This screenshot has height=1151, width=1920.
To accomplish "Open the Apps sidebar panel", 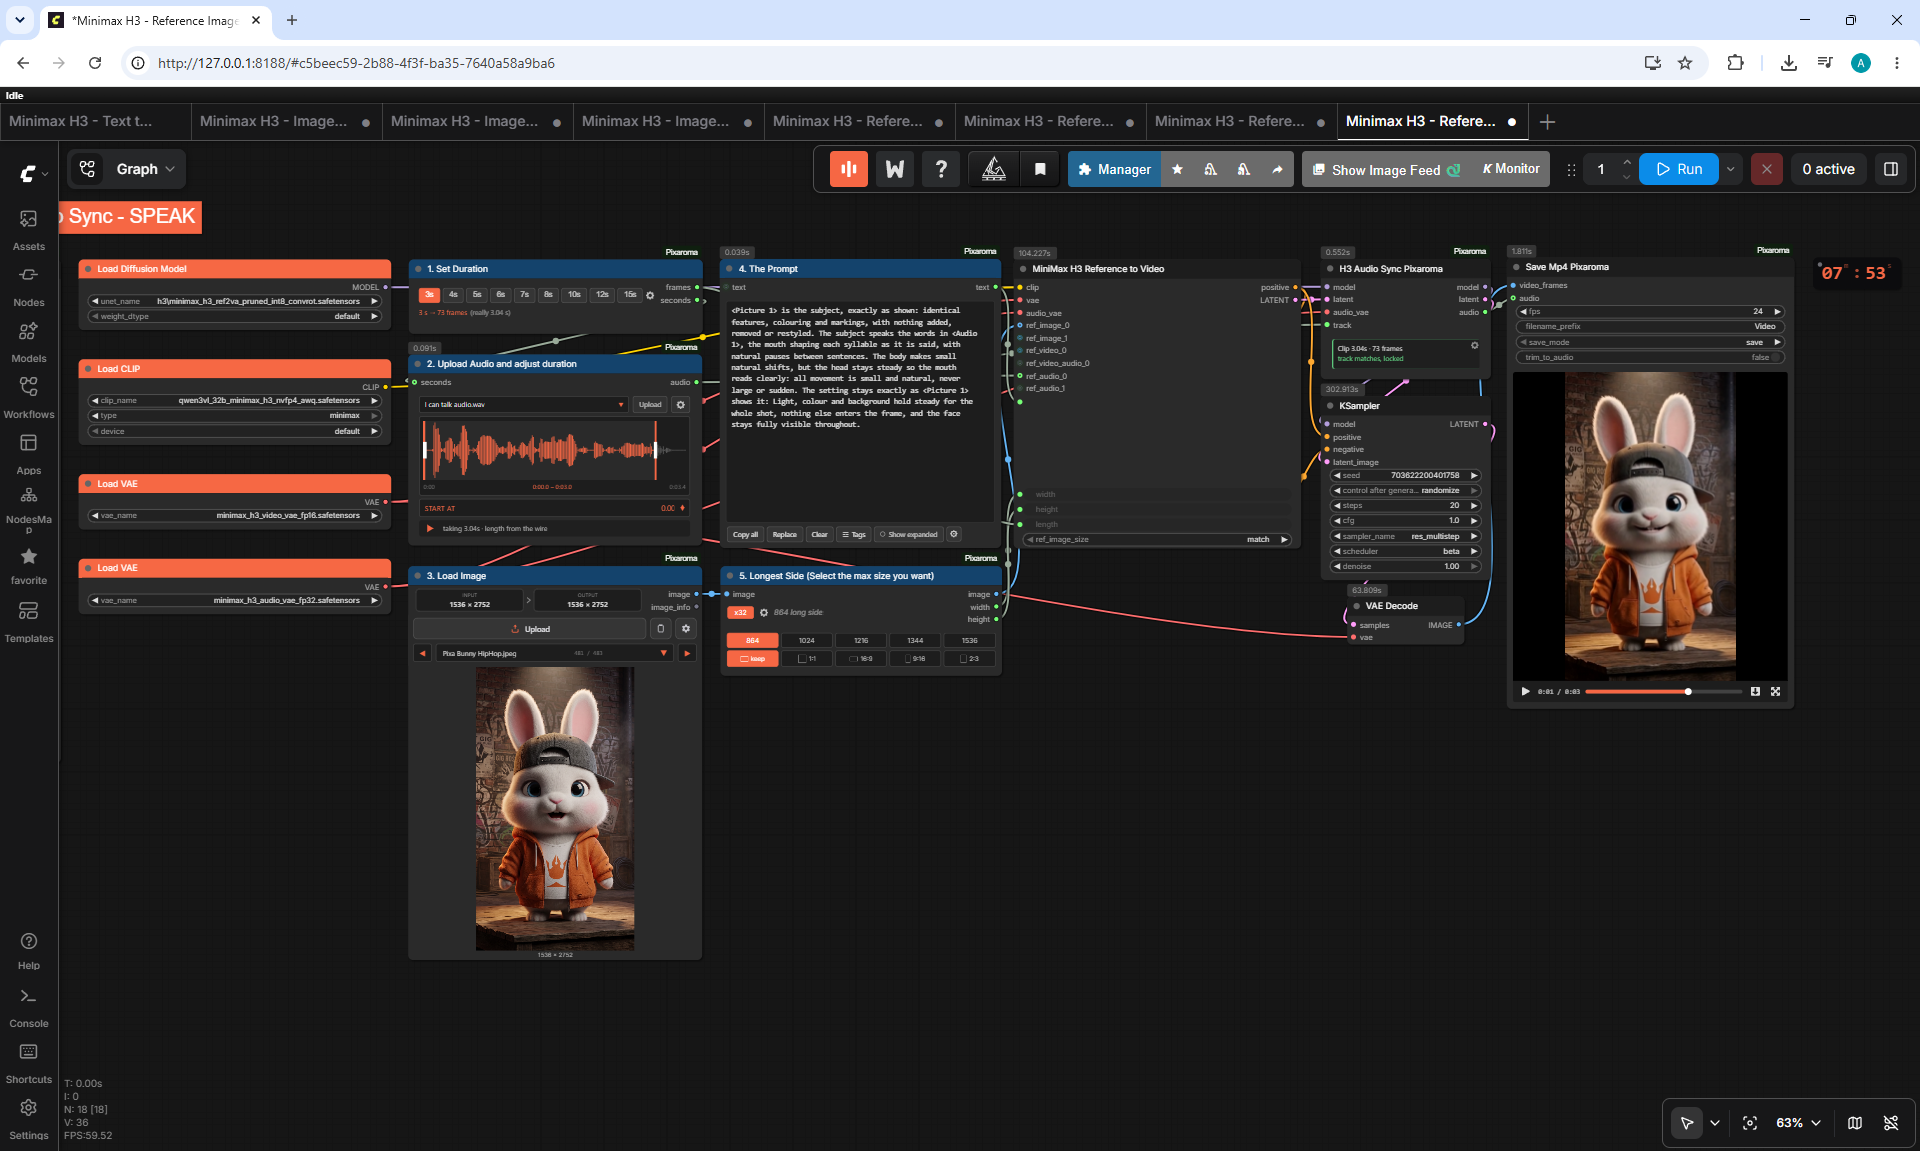I will (28, 453).
